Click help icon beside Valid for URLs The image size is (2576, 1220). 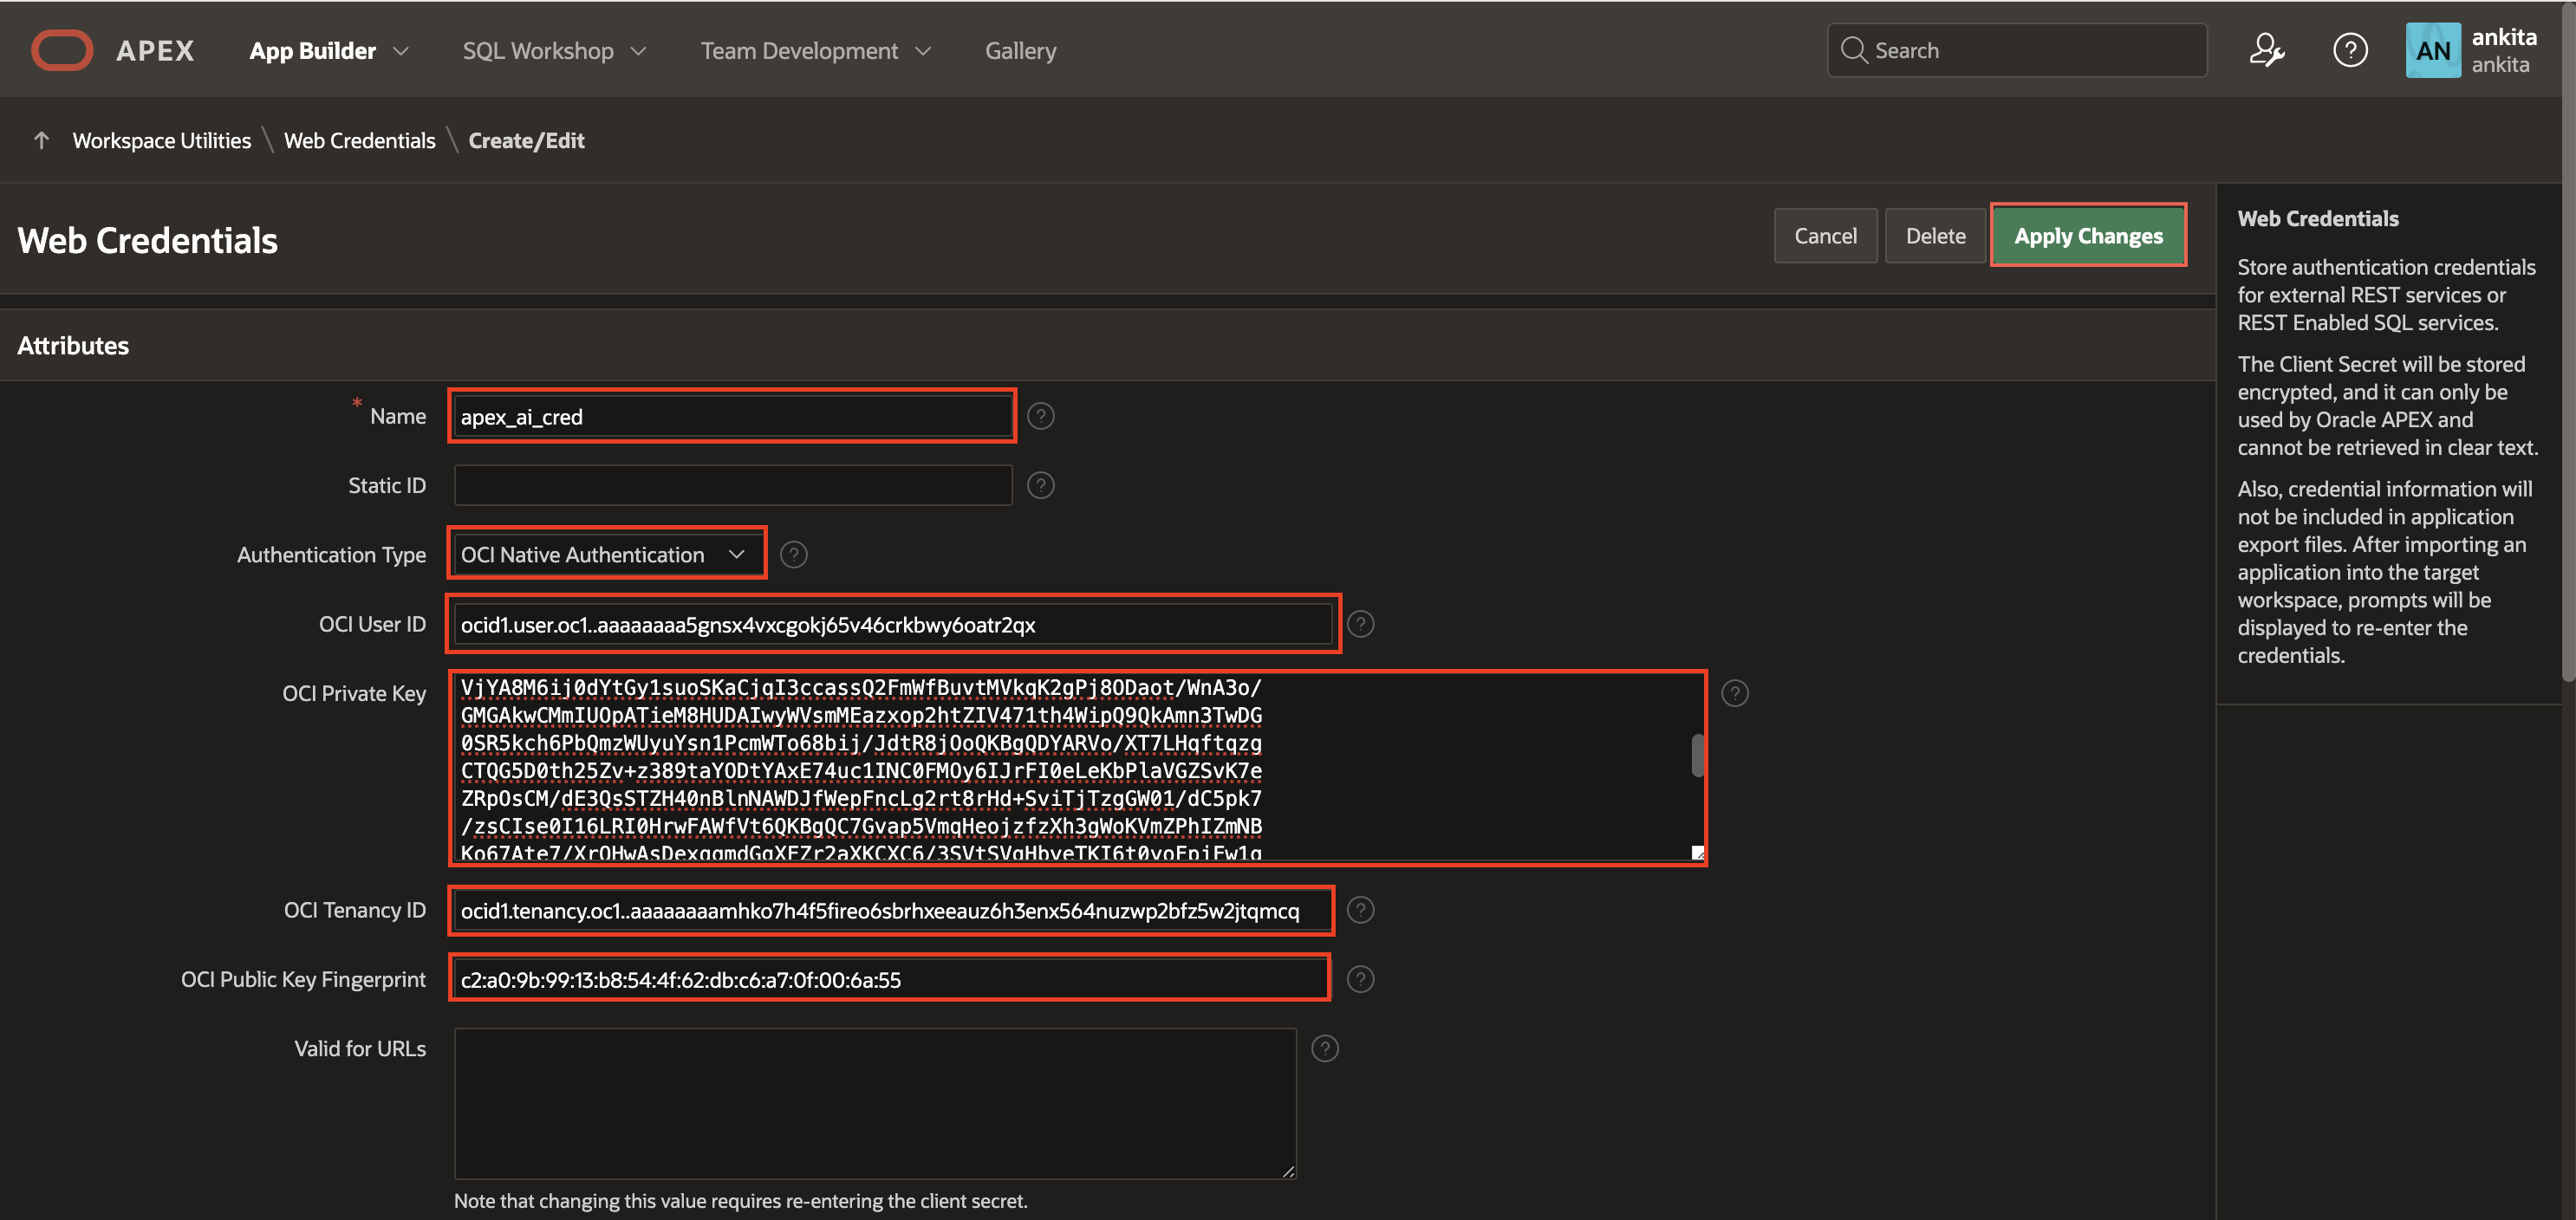[1324, 1048]
